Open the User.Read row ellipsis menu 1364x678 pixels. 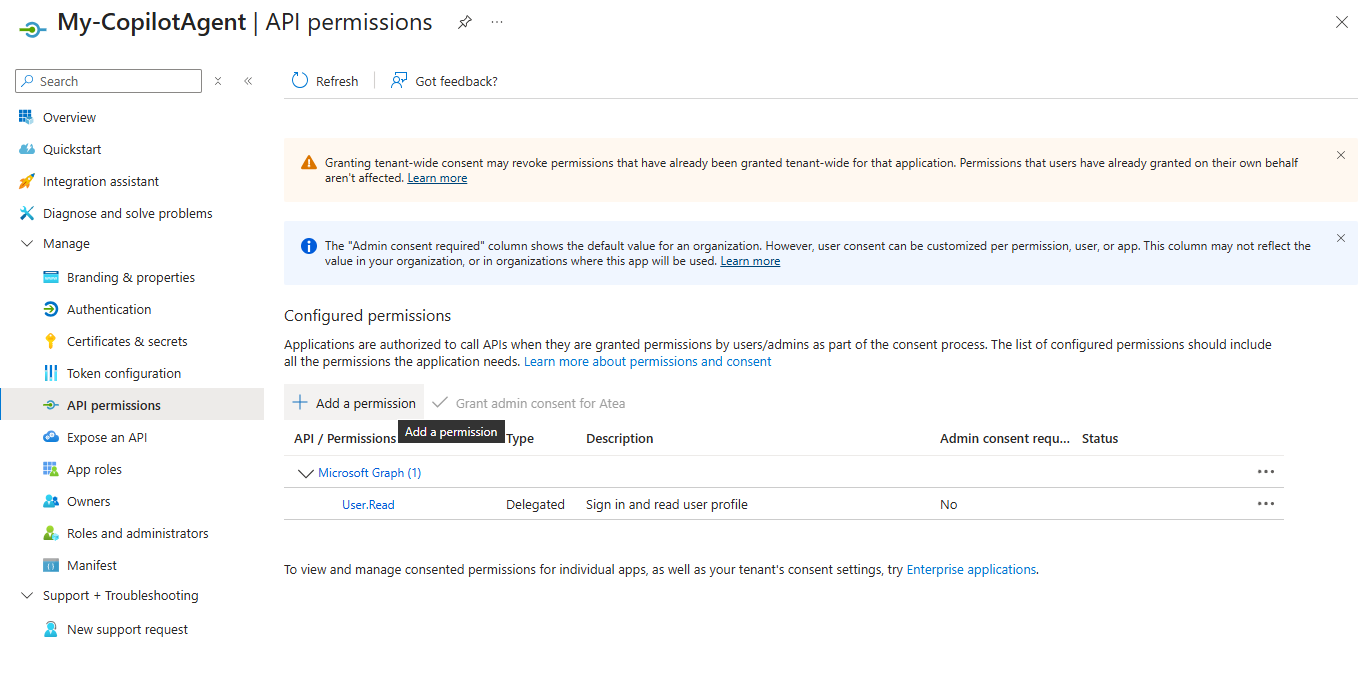click(1266, 504)
